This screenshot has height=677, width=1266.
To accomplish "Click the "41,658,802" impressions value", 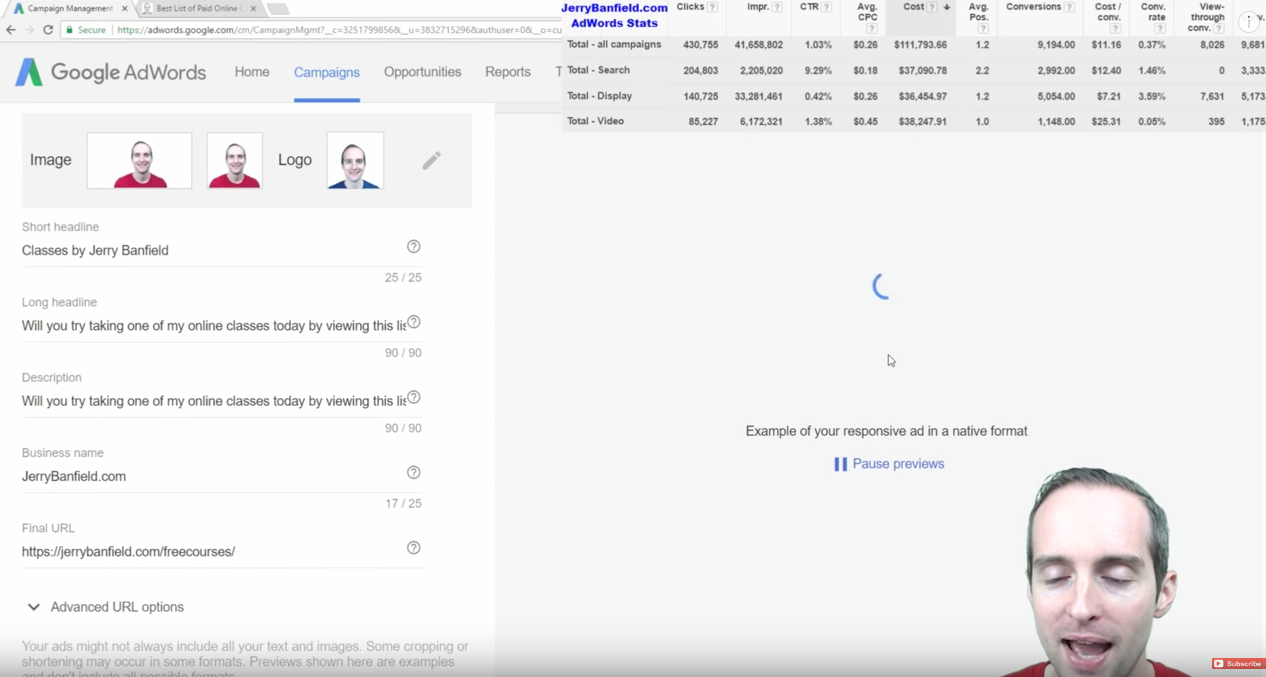I will (x=758, y=45).
